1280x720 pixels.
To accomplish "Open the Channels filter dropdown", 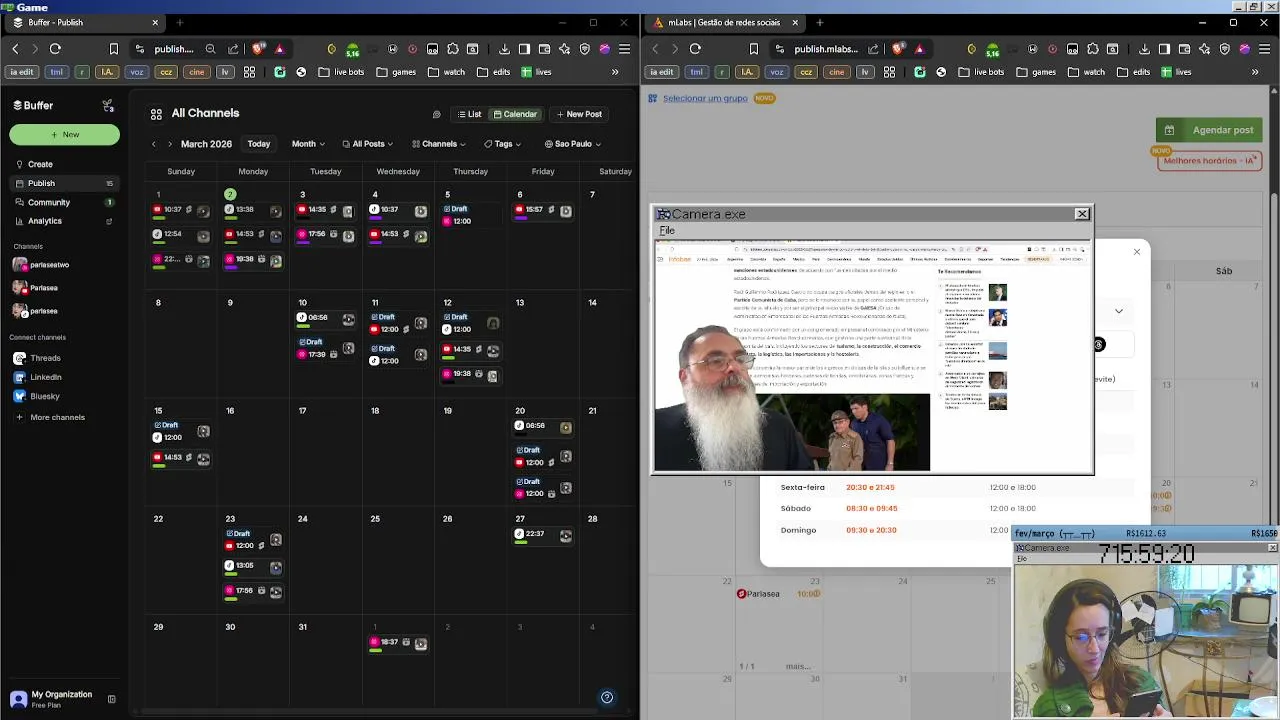I will (439, 144).
